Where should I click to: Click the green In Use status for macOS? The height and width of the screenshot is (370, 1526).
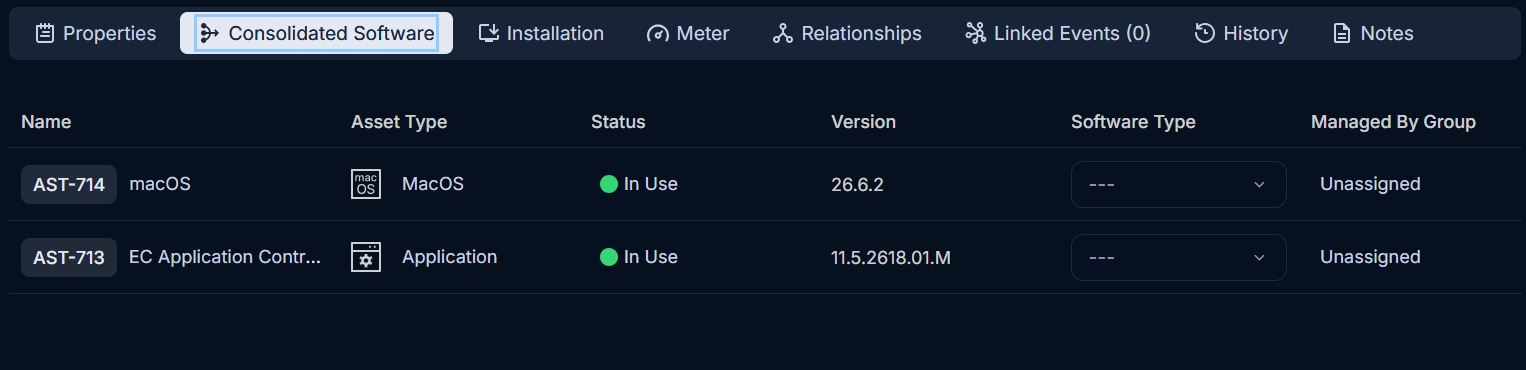click(639, 184)
